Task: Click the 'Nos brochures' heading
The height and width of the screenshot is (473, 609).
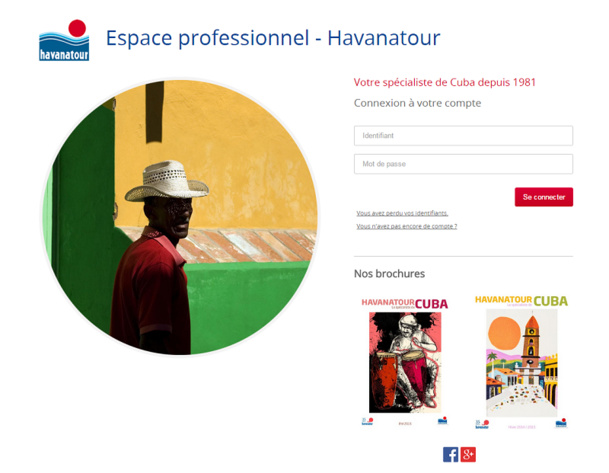Action: pyautogui.click(x=389, y=273)
